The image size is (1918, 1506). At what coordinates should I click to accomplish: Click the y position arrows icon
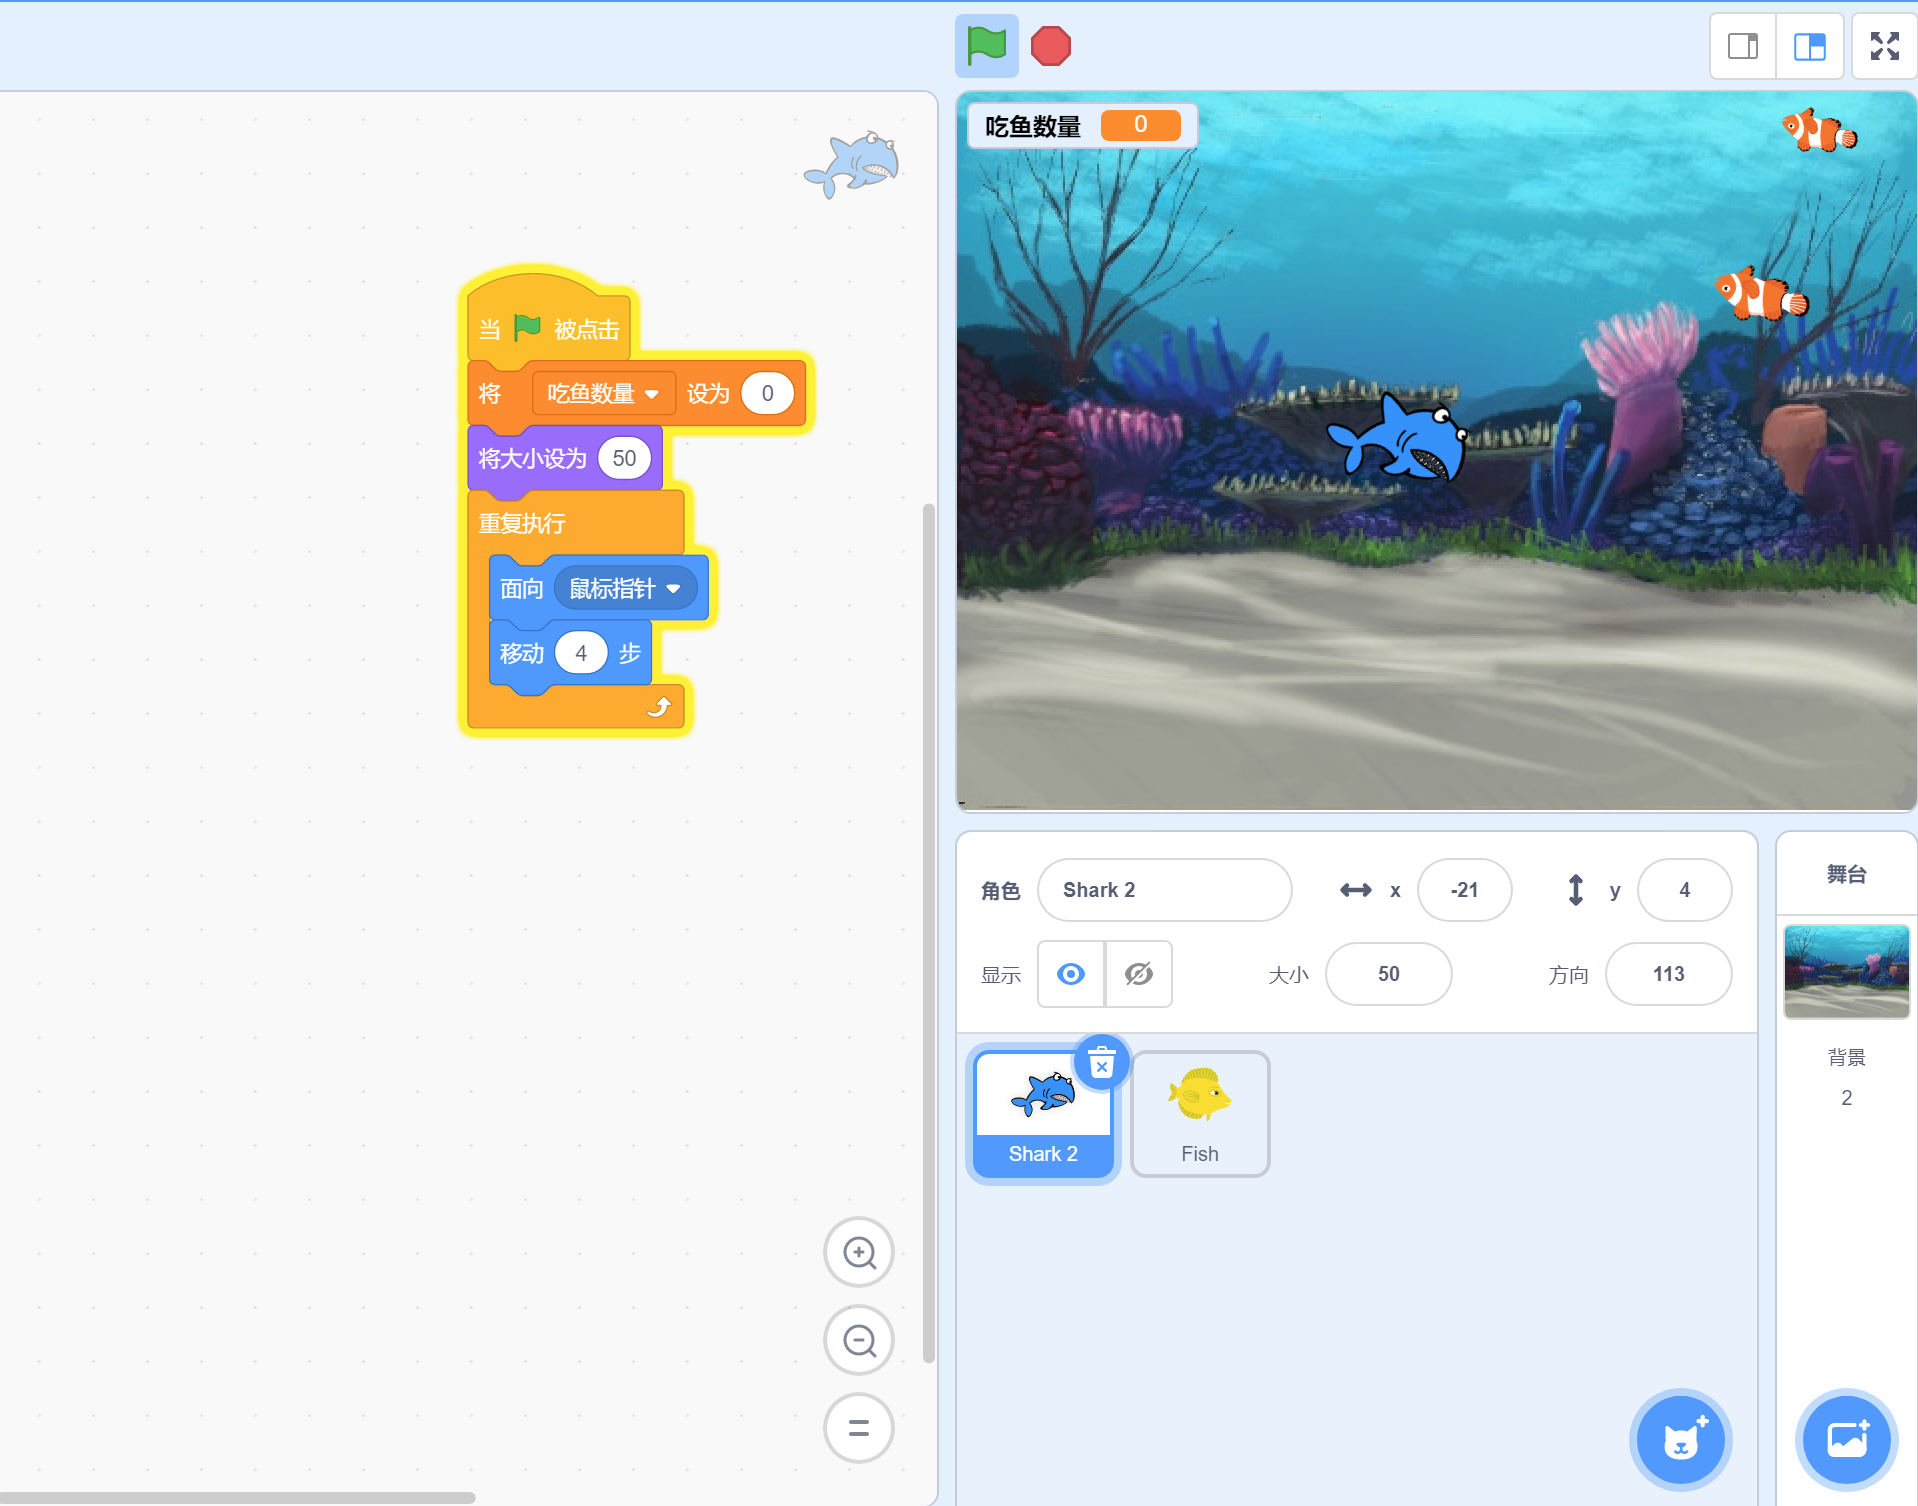point(1575,890)
